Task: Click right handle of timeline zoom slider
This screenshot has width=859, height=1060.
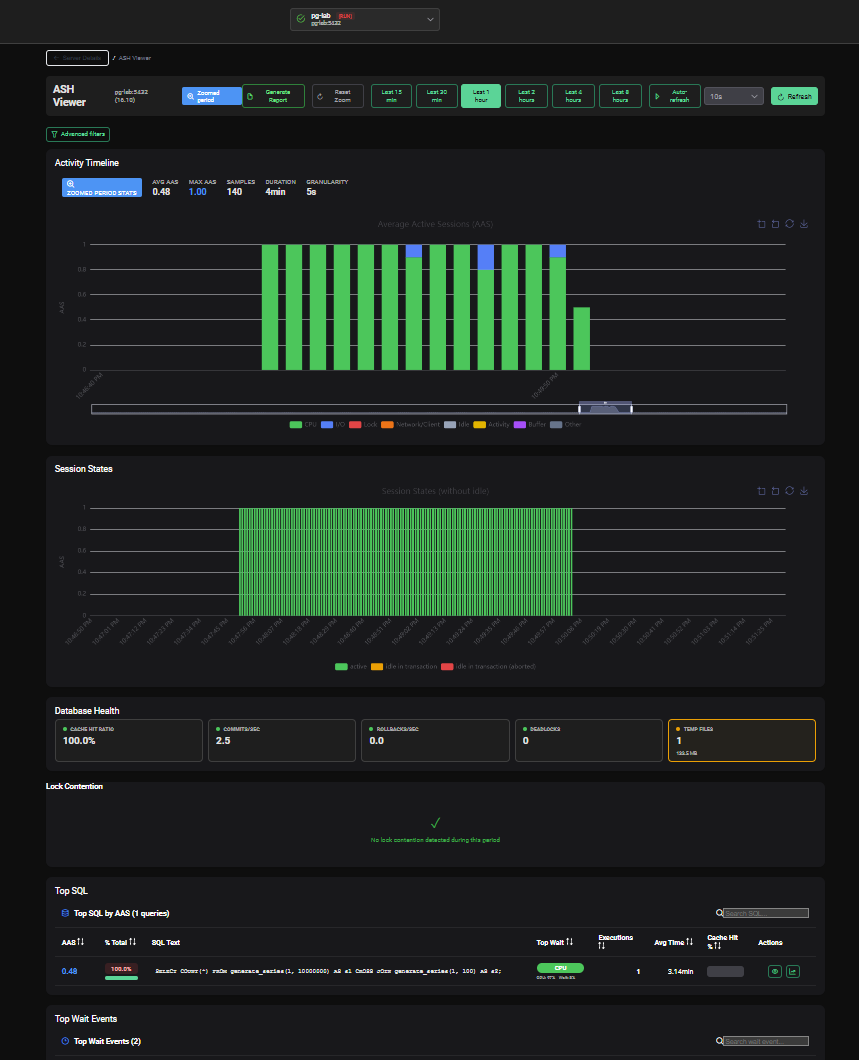Action: 631,408
